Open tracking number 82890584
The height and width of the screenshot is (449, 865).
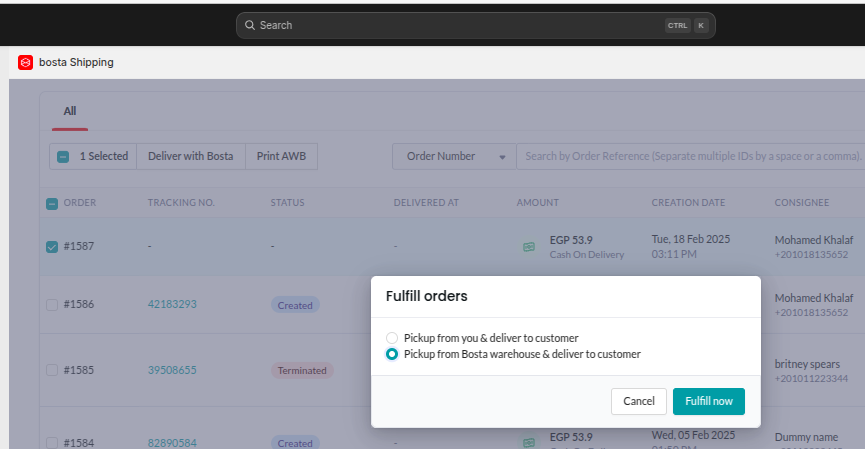[172, 443]
